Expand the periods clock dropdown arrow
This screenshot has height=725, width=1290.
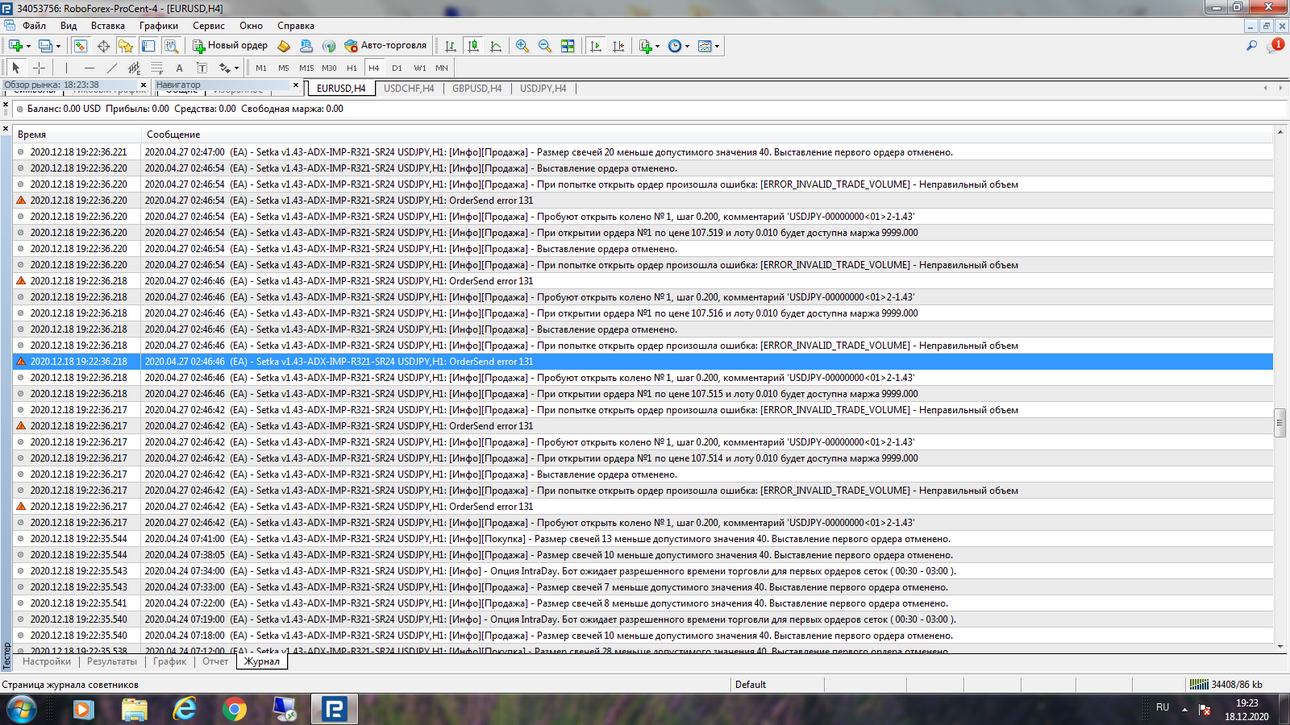click(687, 46)
